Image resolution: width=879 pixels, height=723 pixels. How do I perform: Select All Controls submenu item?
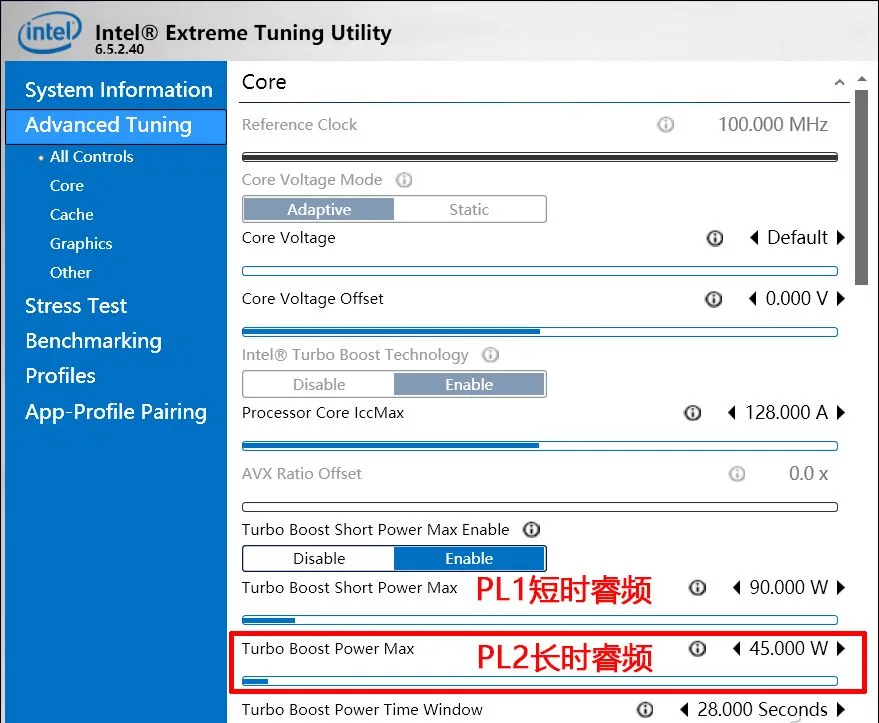coord(91,156)
